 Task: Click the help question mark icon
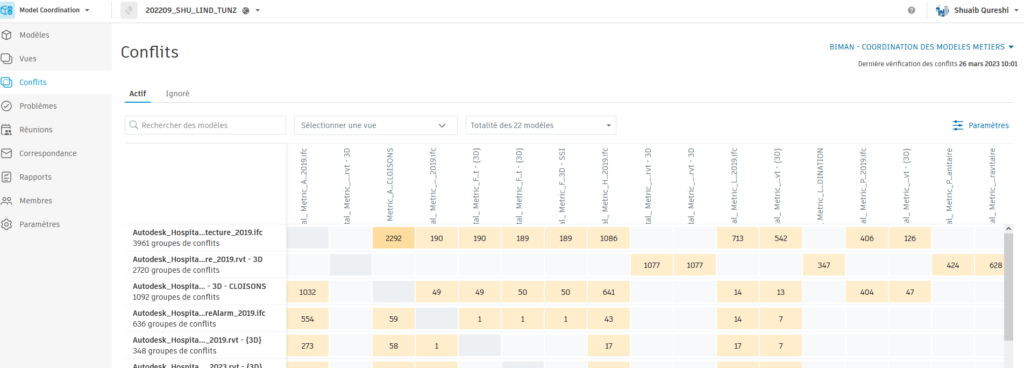coord(911,10)
